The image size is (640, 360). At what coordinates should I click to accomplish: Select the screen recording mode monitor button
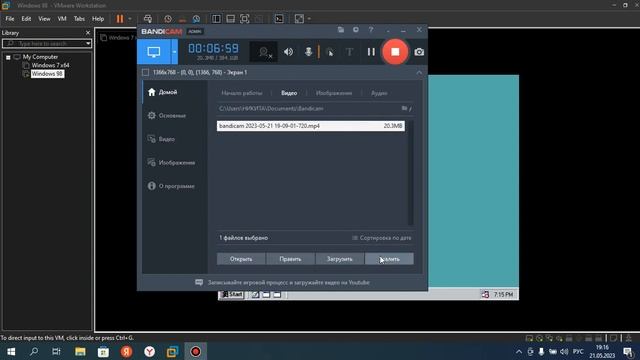click(x=154, y=52)
